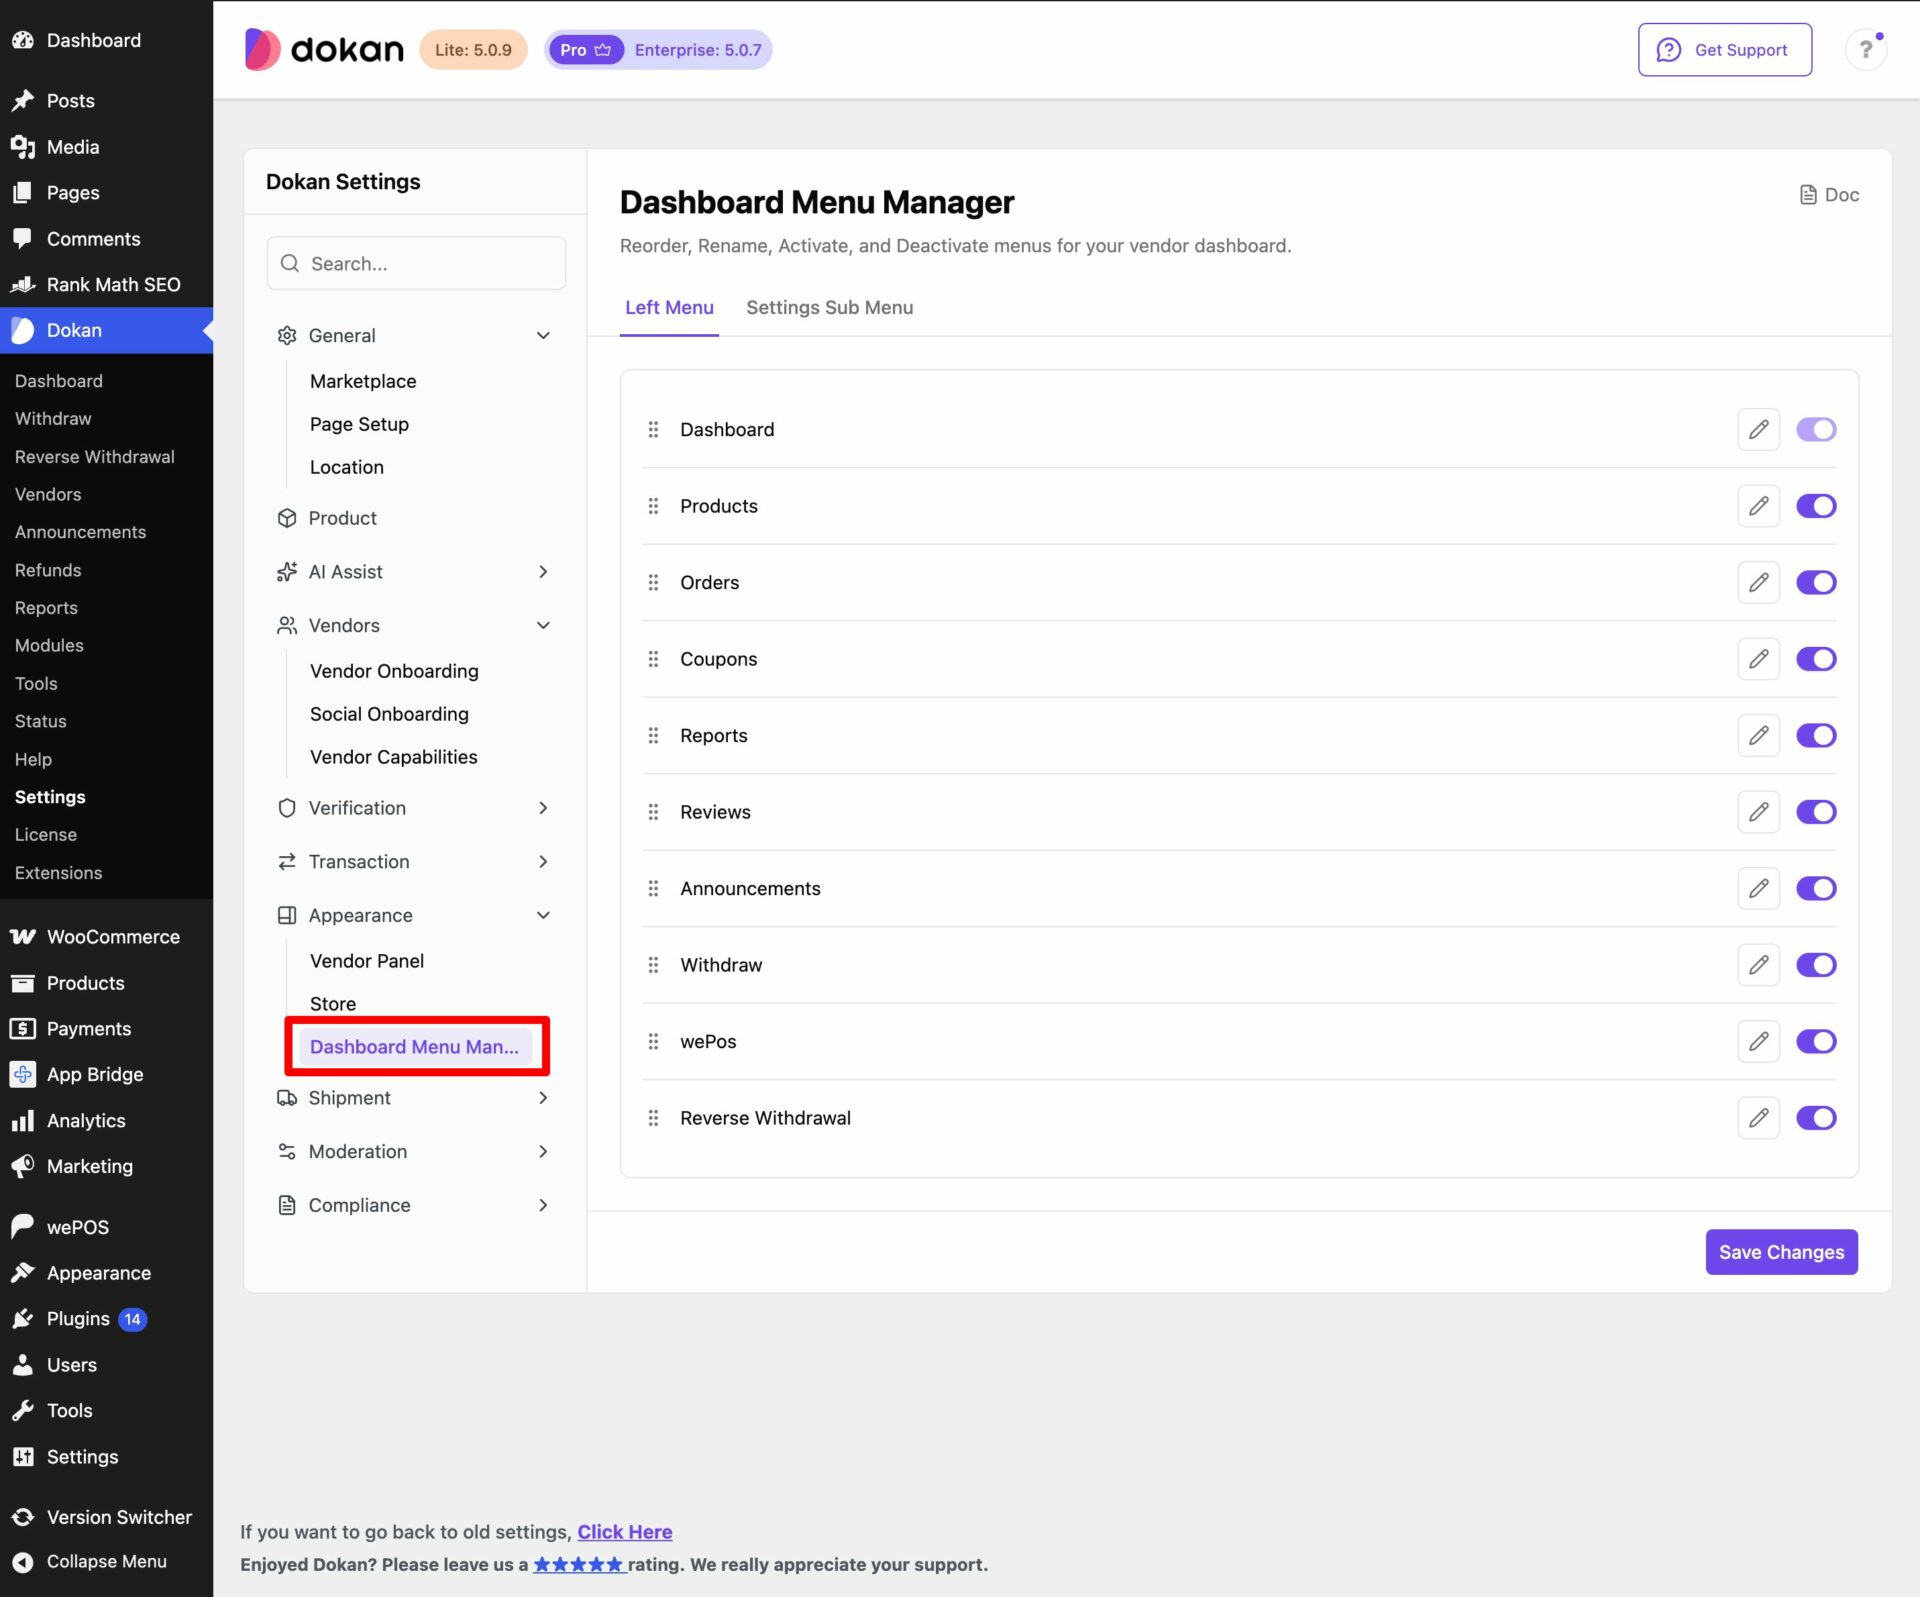Screen dimensions: 1920x1597
Task: Collapse the General settings section
Action: 415,336
